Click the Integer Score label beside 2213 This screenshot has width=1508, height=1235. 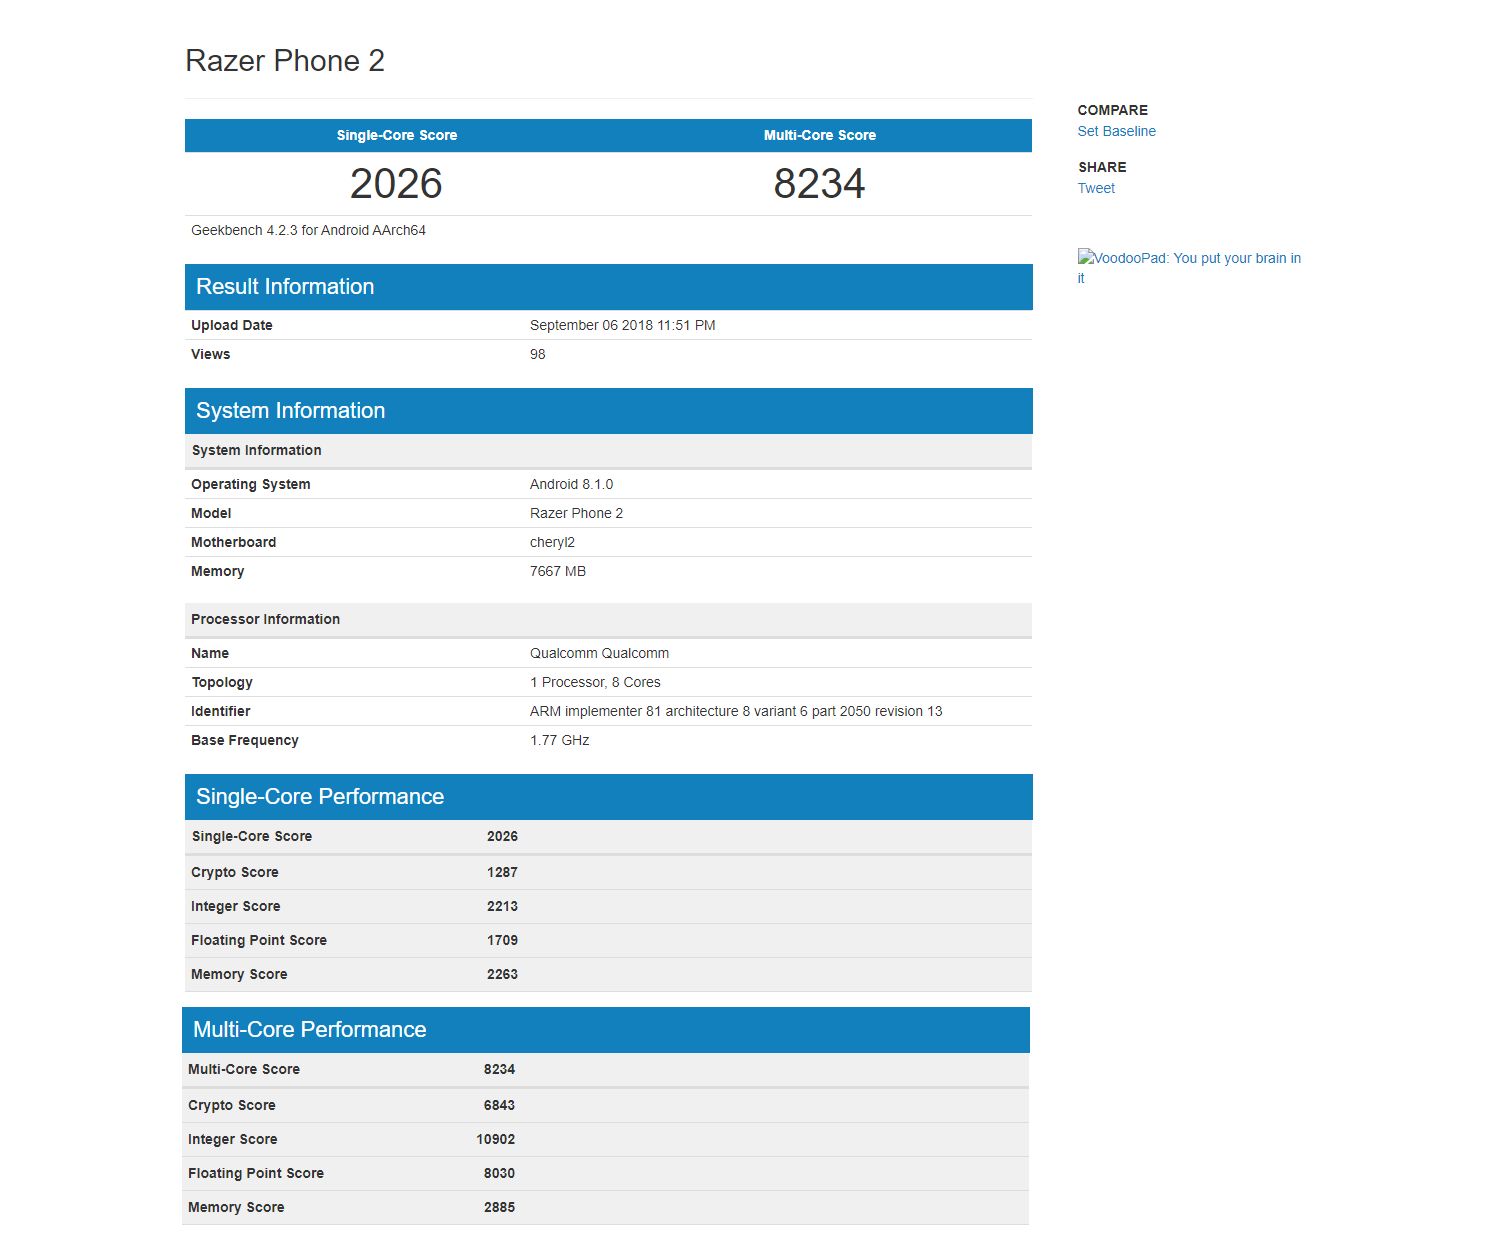[x=236, y=906]
